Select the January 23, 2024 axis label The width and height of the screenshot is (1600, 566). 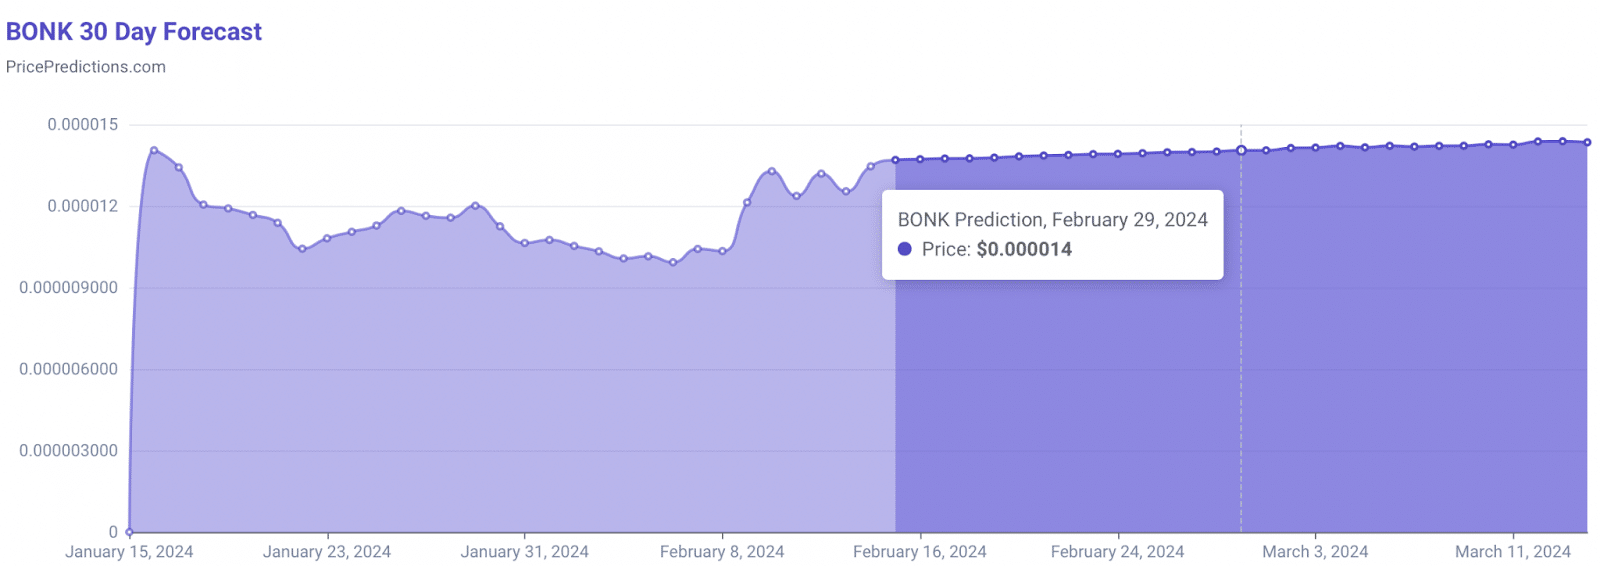point(327,552)
